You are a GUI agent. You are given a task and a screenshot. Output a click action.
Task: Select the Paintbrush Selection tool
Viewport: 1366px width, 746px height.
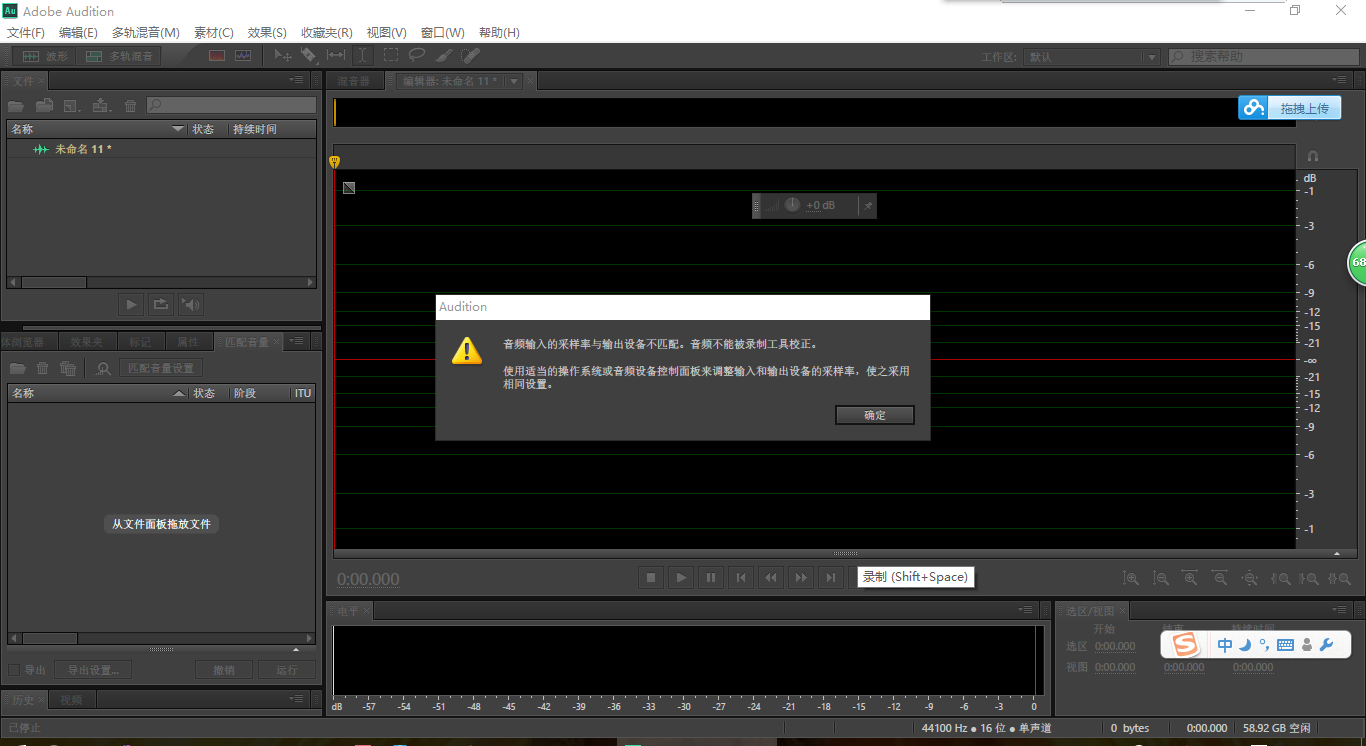coord(444,57)
